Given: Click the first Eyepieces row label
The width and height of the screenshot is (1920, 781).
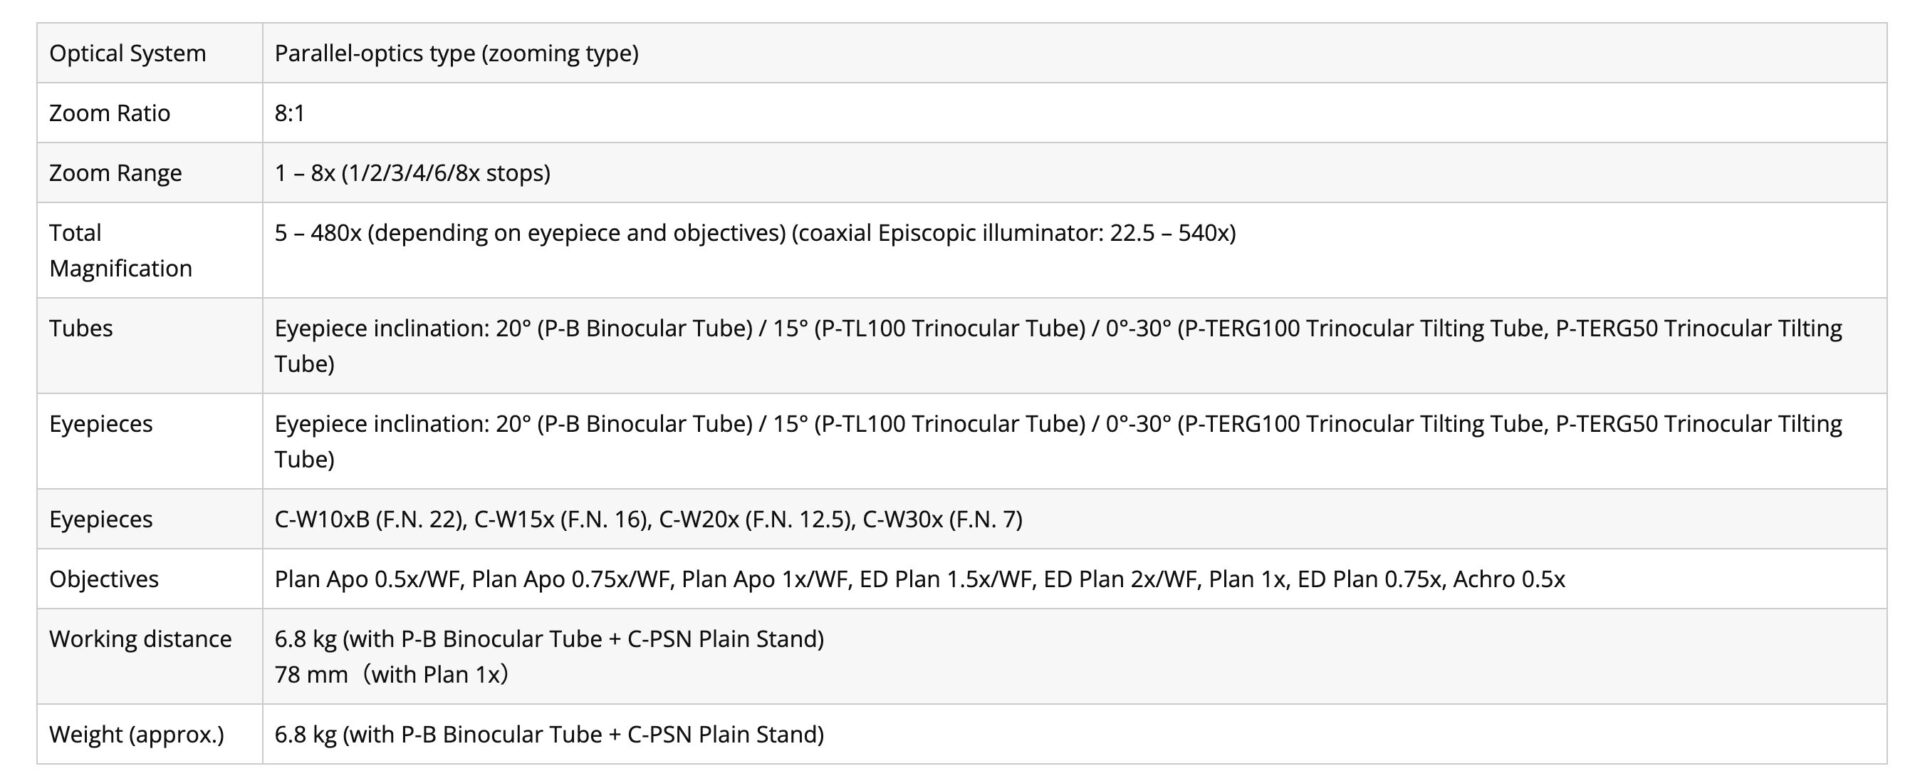Looking at the screenshot, I should [x=100, y=424].
